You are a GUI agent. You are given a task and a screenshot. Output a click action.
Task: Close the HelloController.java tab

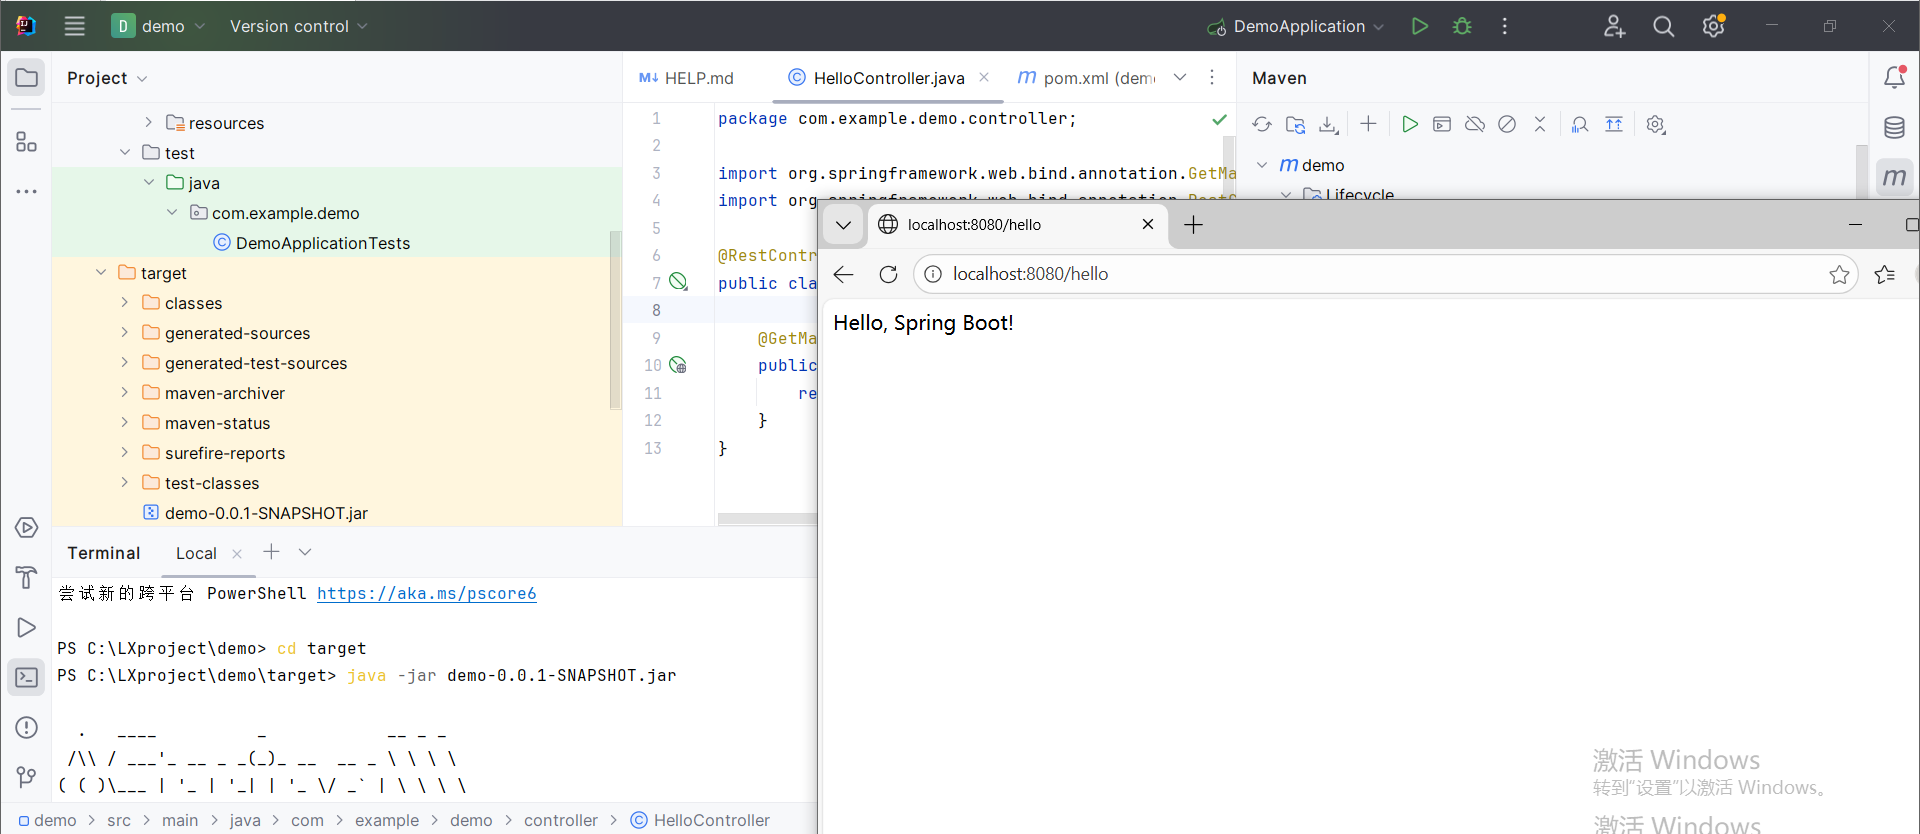(x=984, y=77)
